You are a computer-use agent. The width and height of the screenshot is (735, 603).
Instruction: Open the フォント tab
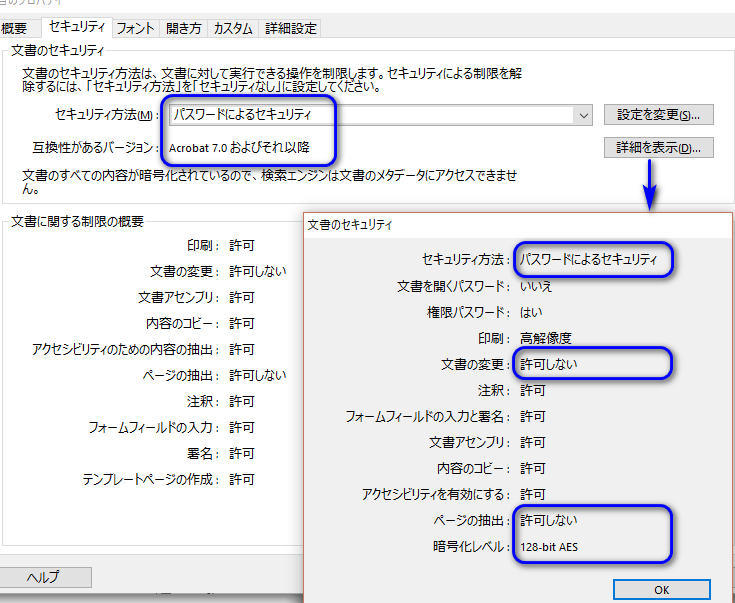point(136,29)
